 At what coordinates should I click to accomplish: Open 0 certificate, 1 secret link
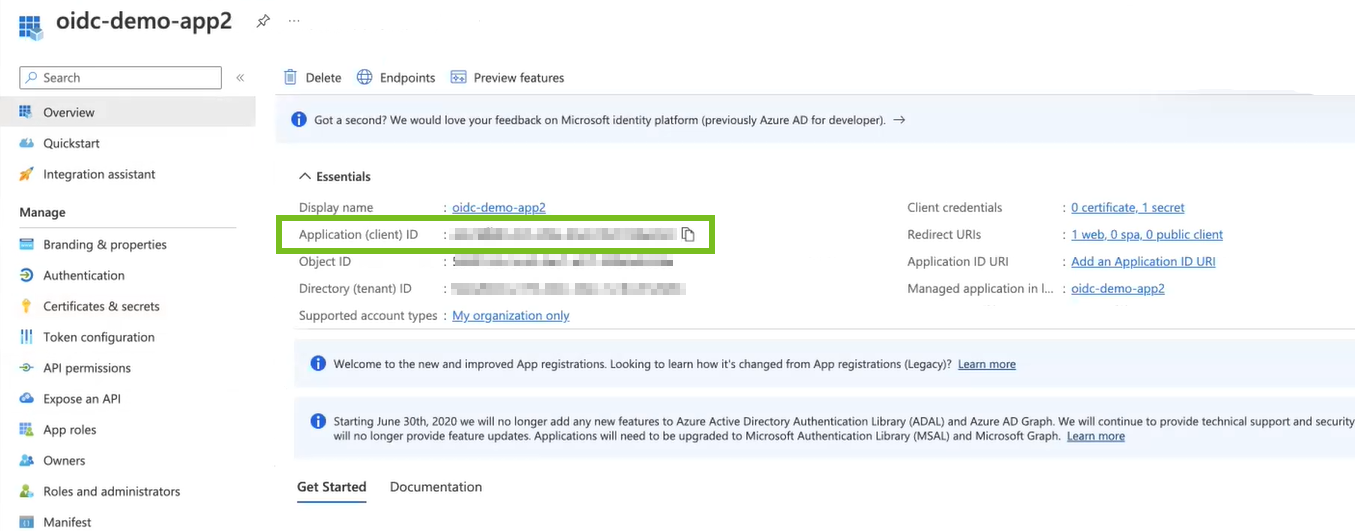(x=1128, y=207)
